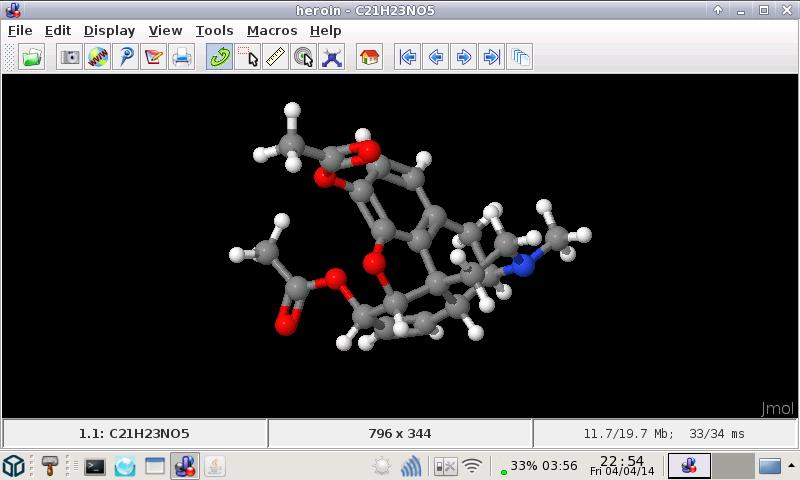Launch the paint roller tool in taskbar
This screenshot has height=480, width=800.
click(50, 466)
